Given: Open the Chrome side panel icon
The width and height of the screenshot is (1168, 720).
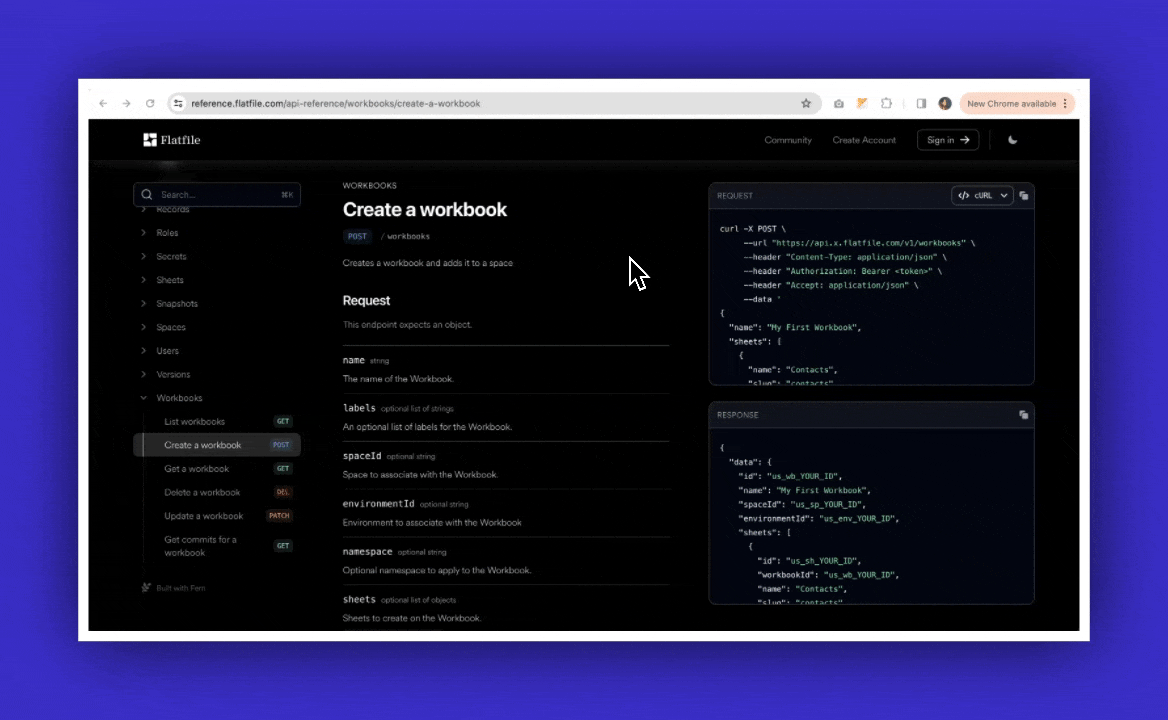Looking at the screenshot, I should coord(921,103).
